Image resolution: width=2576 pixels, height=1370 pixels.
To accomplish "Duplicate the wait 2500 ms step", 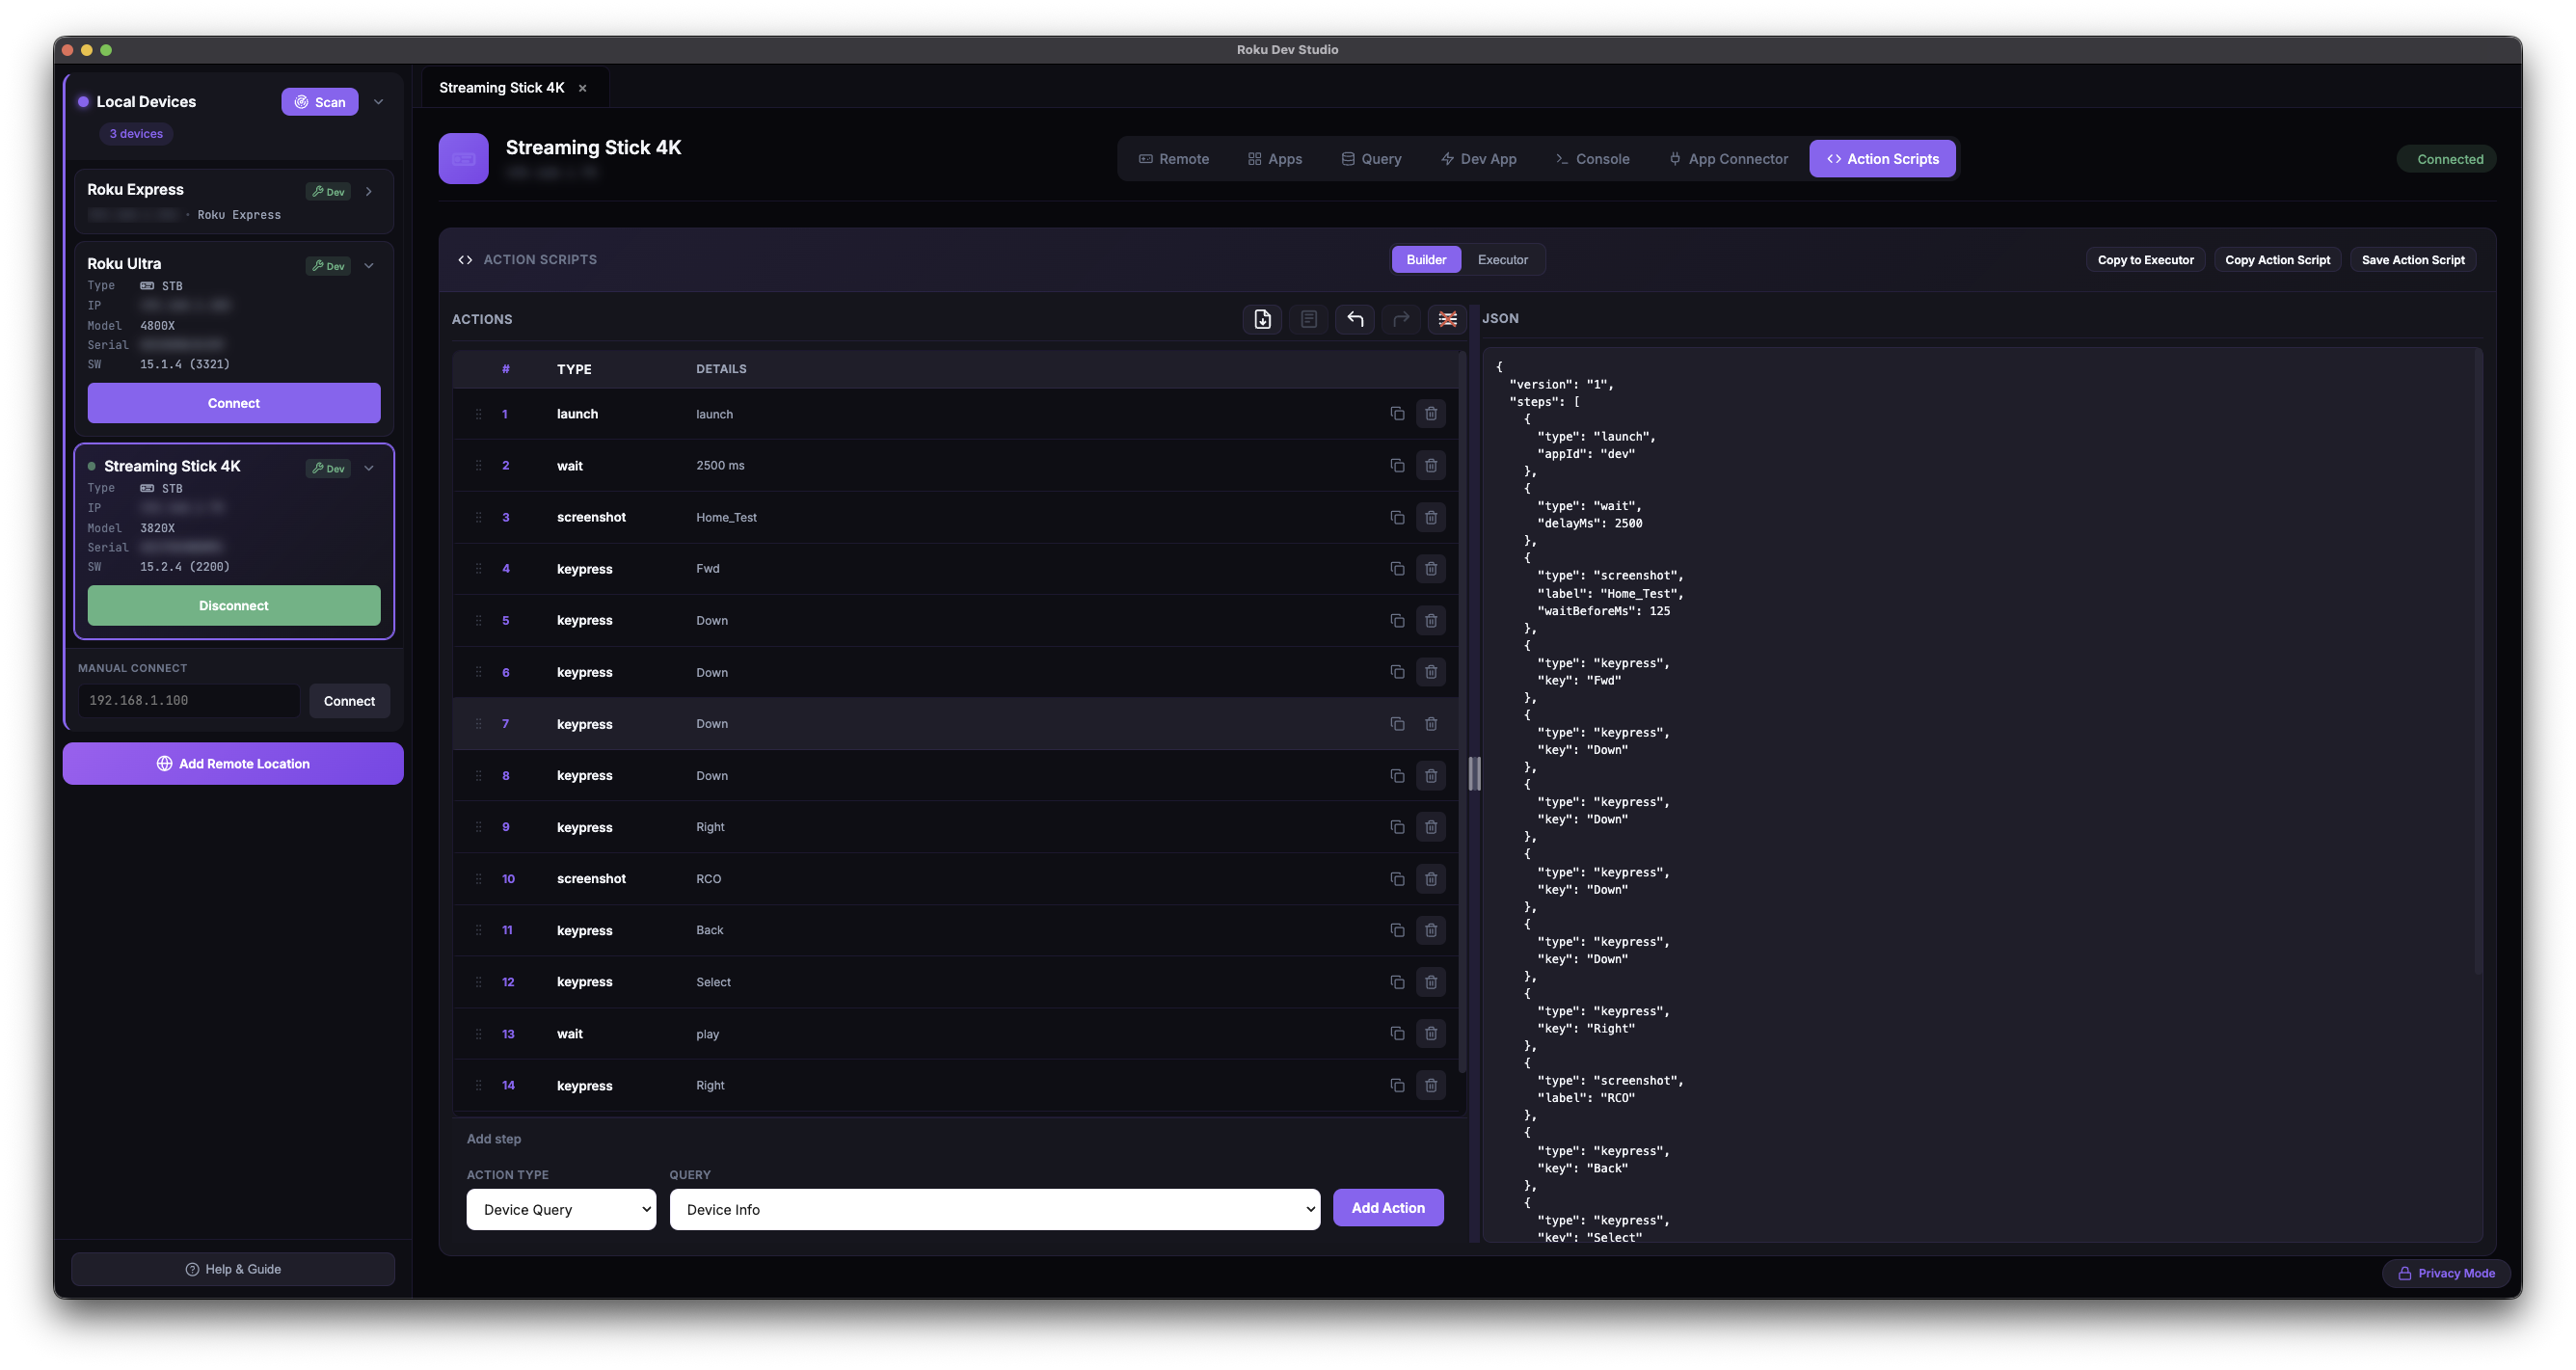I will pyautogui.click(x=1397, y=466).
